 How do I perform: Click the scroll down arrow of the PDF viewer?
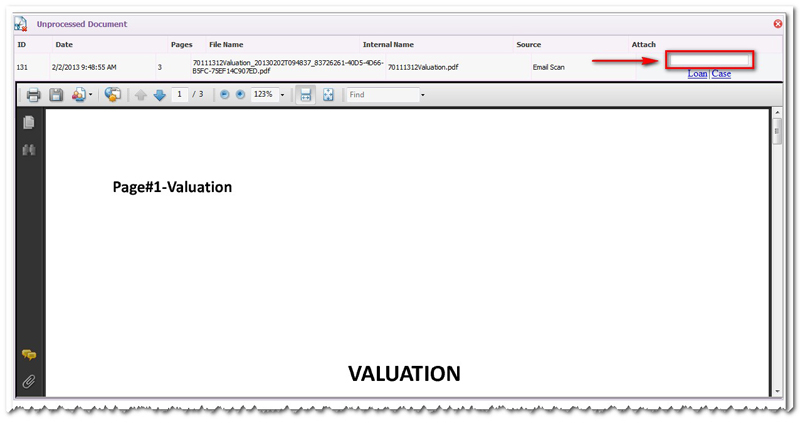click(777, 391)
